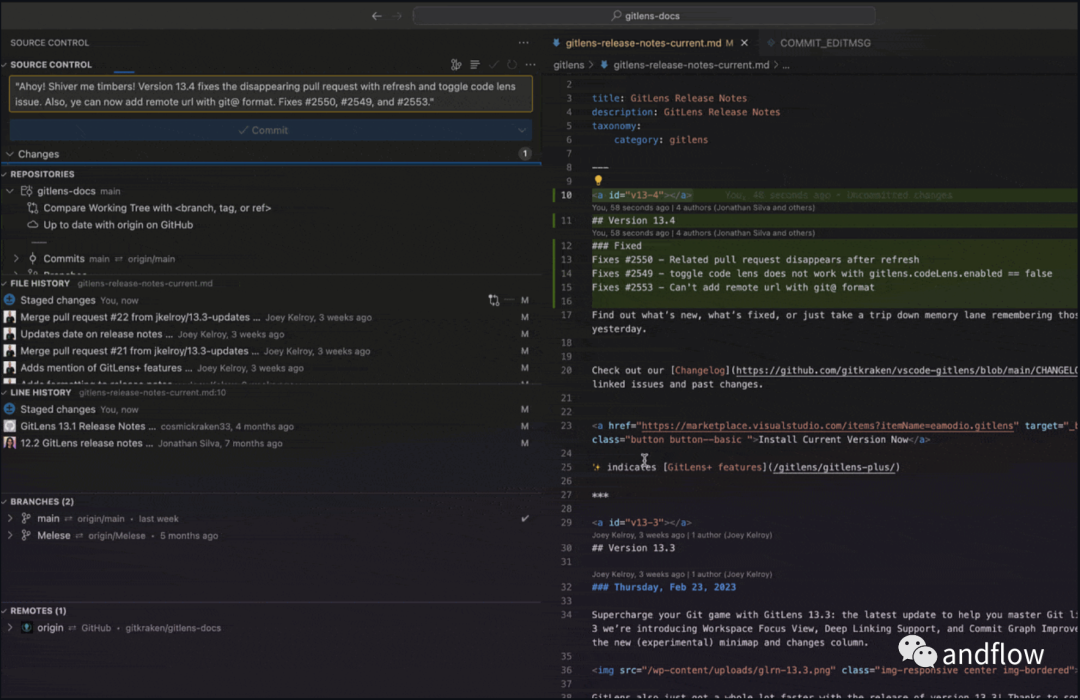Collapse the REMOTES (1) section
This screenshot has height=700, width=1080.
coord(4,611)
